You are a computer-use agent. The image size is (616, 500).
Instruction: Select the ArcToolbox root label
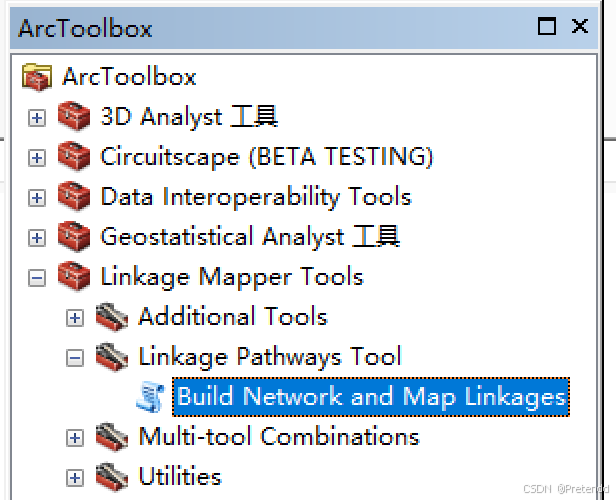click(129, 76)
